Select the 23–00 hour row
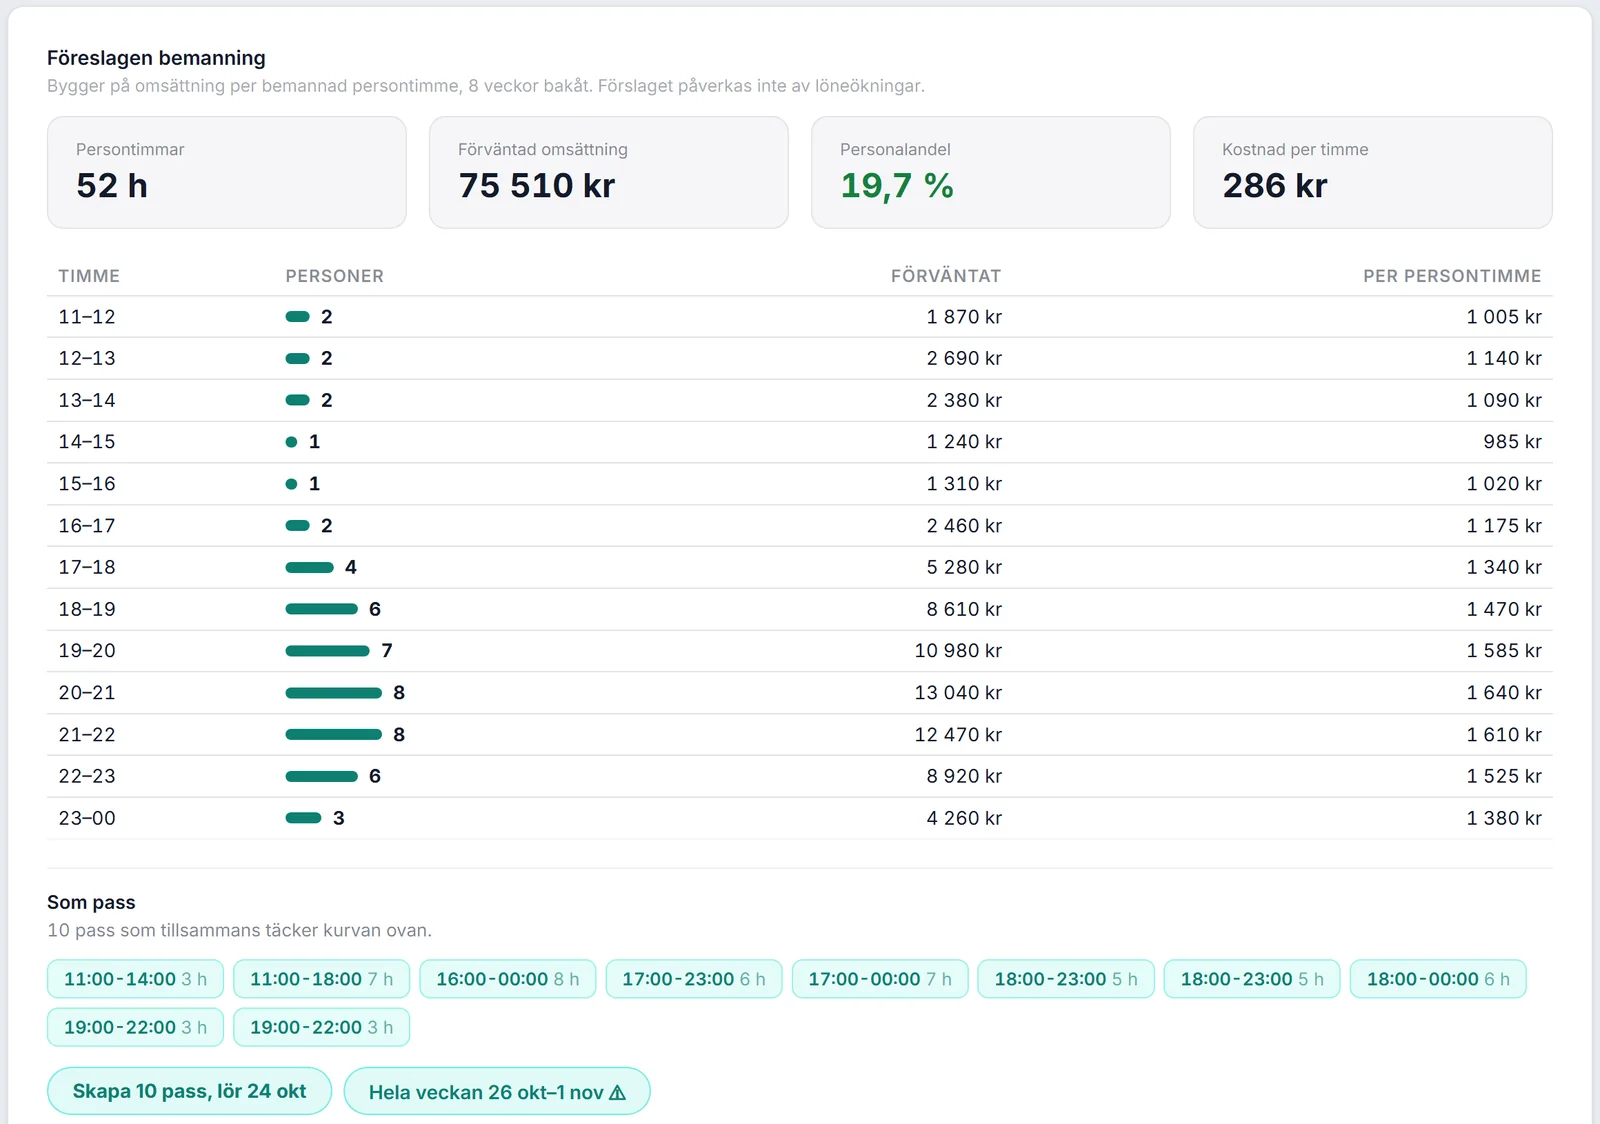The image size is (1600, 1124). (800, 818)
